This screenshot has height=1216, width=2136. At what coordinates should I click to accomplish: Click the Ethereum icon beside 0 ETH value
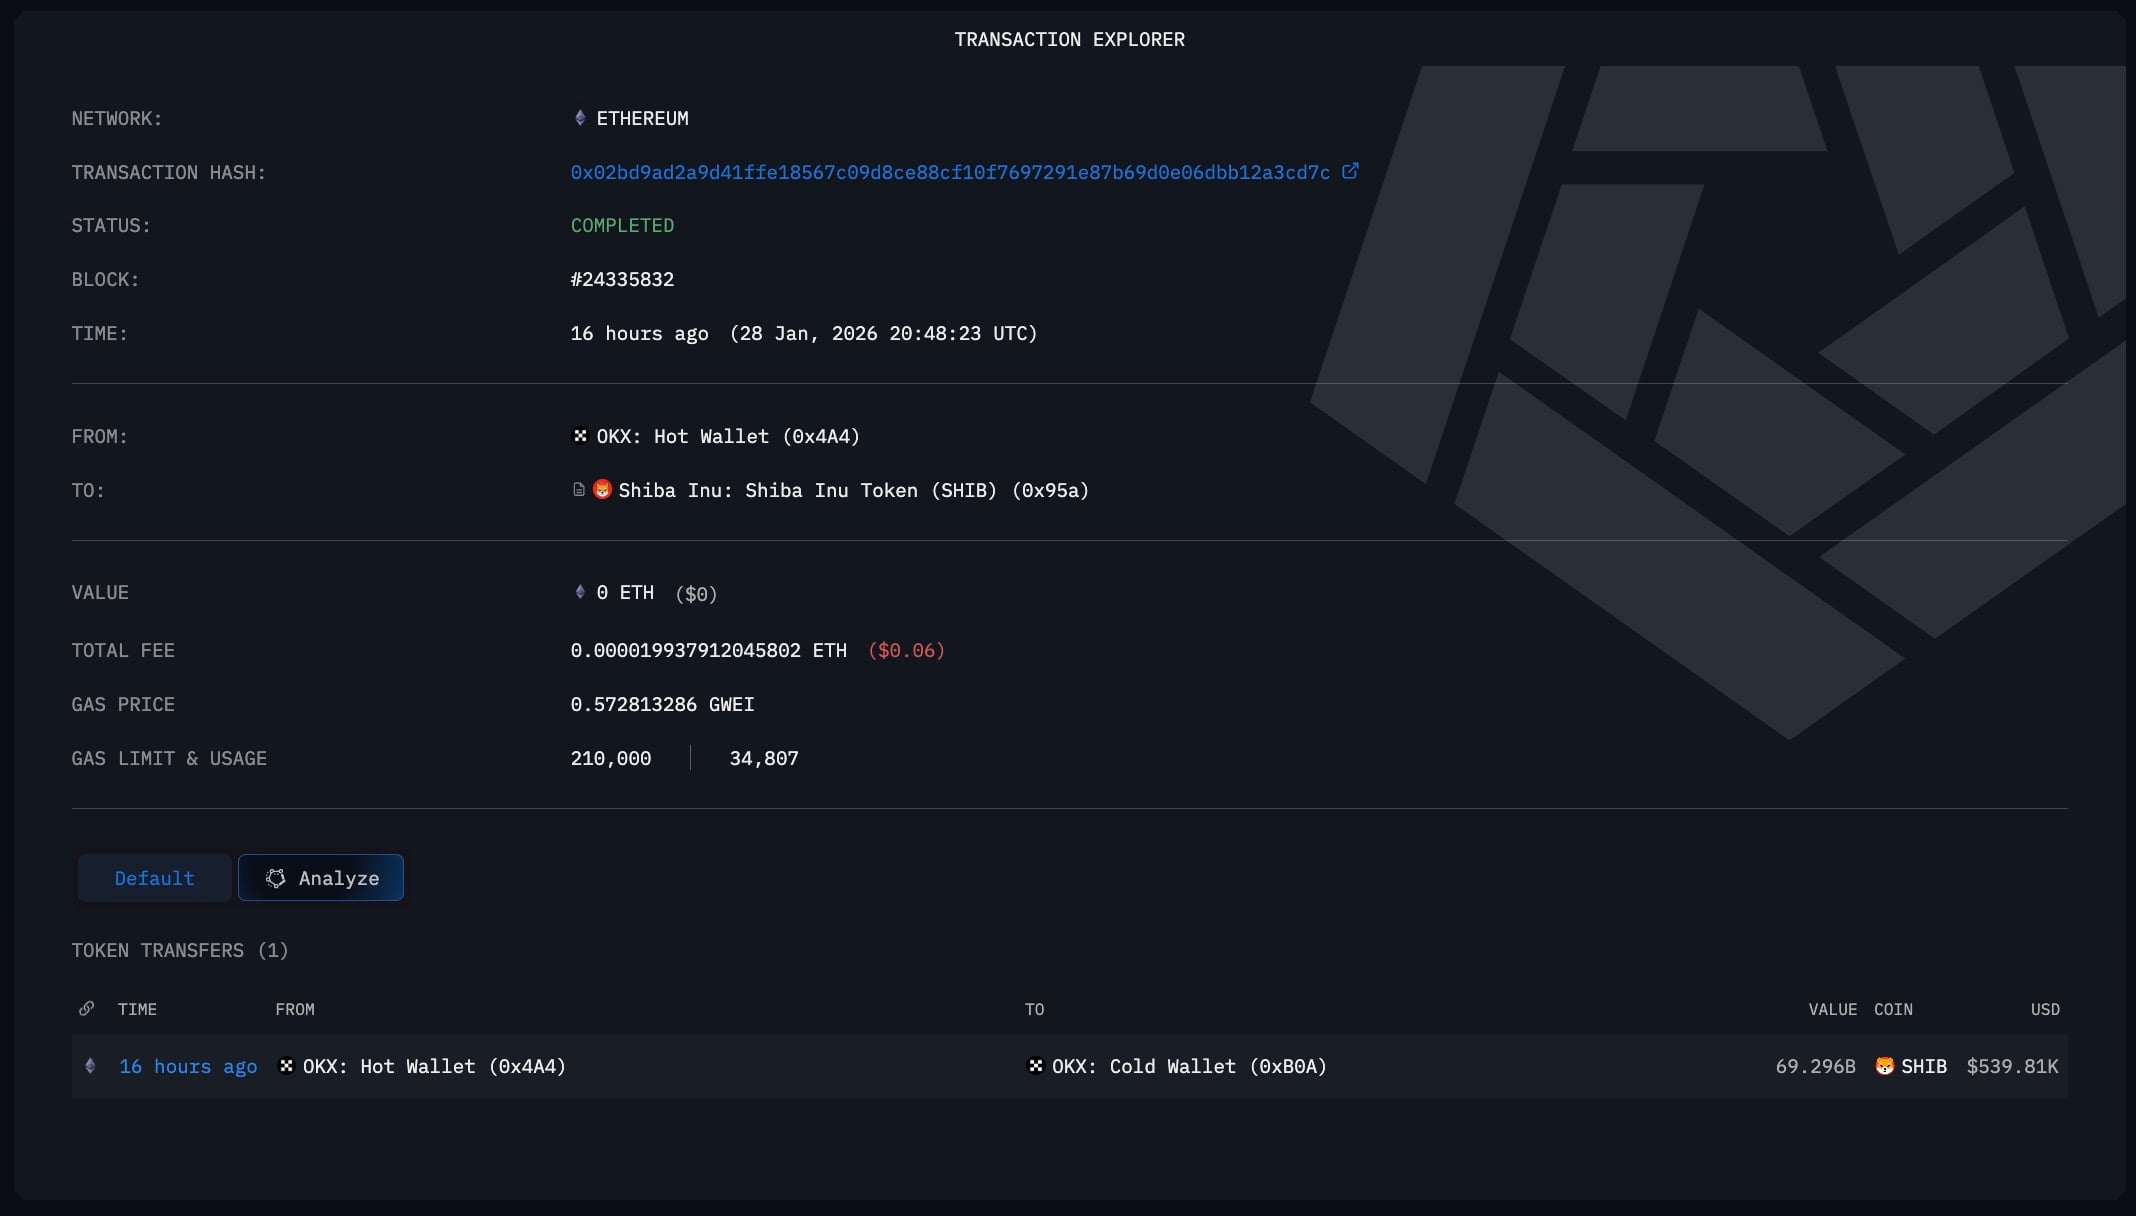pos(580,592)
